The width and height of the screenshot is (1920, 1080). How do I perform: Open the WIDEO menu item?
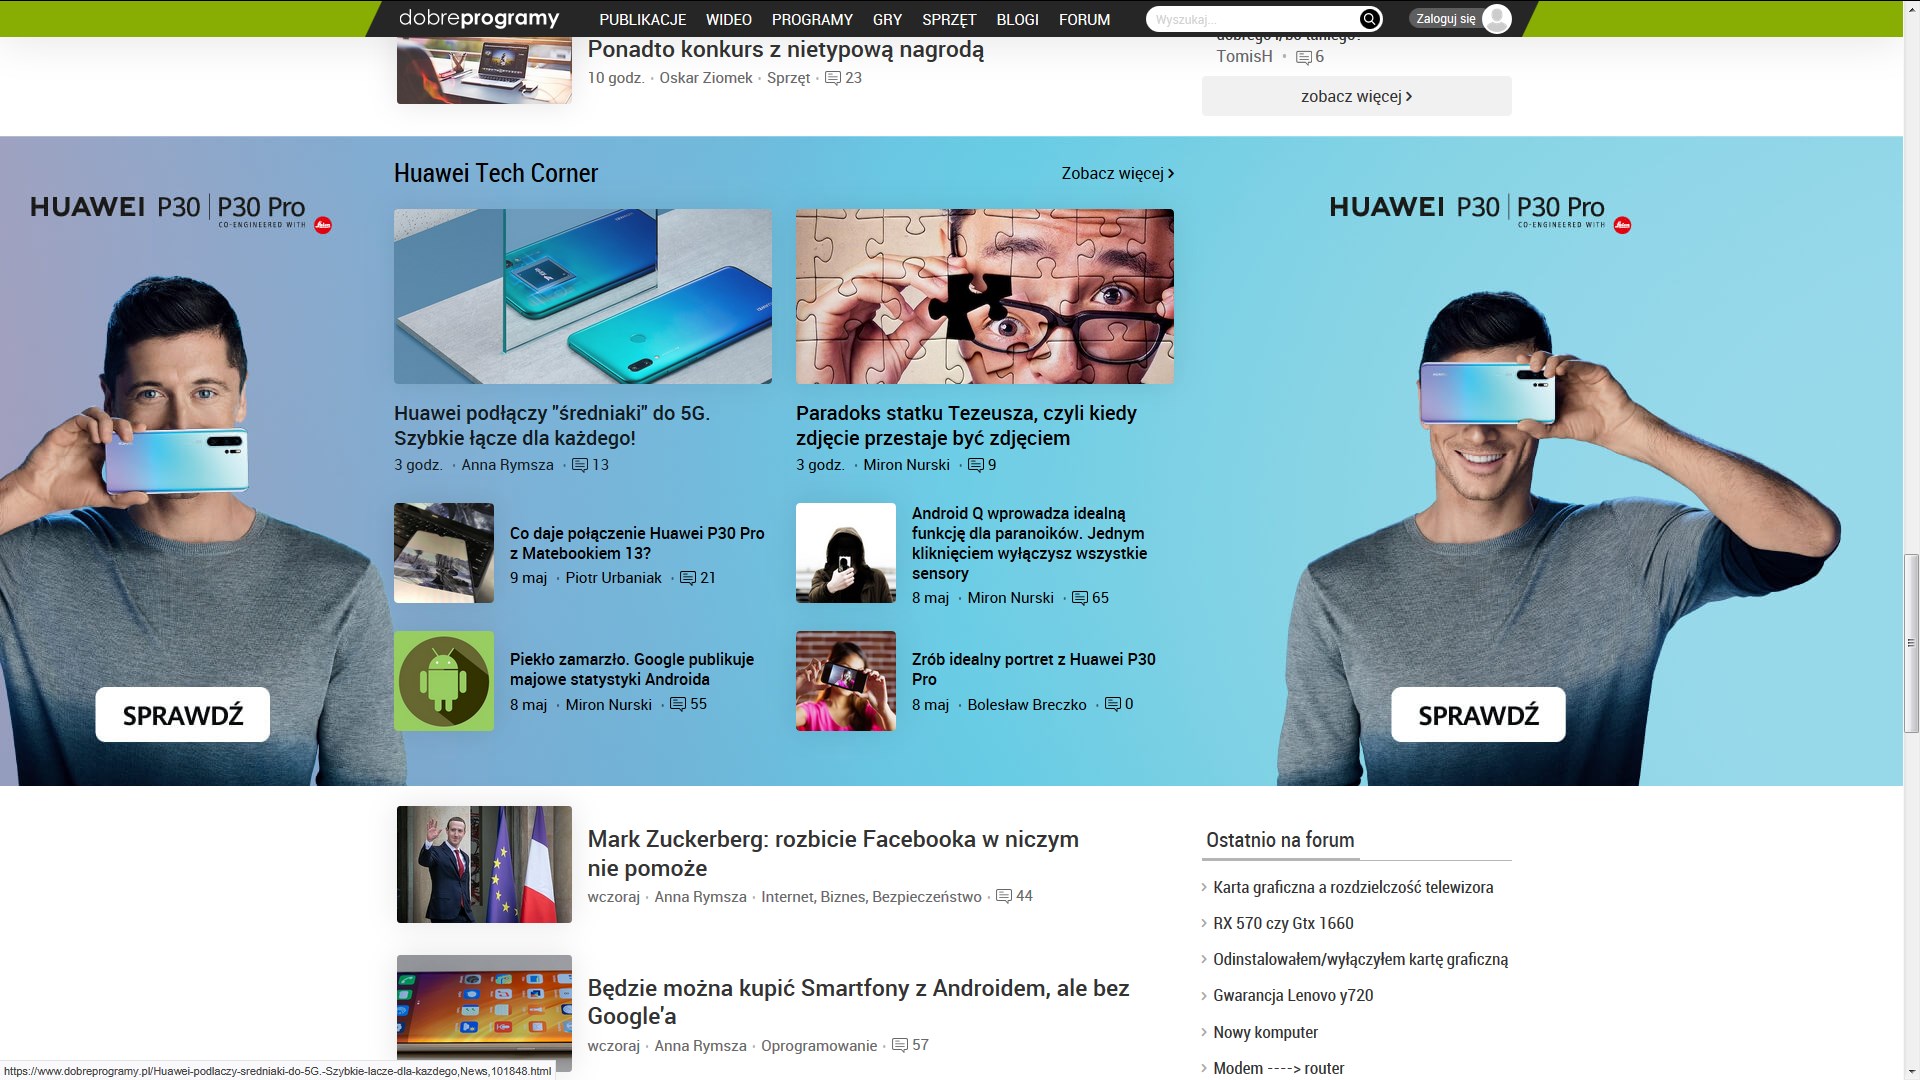729,19
